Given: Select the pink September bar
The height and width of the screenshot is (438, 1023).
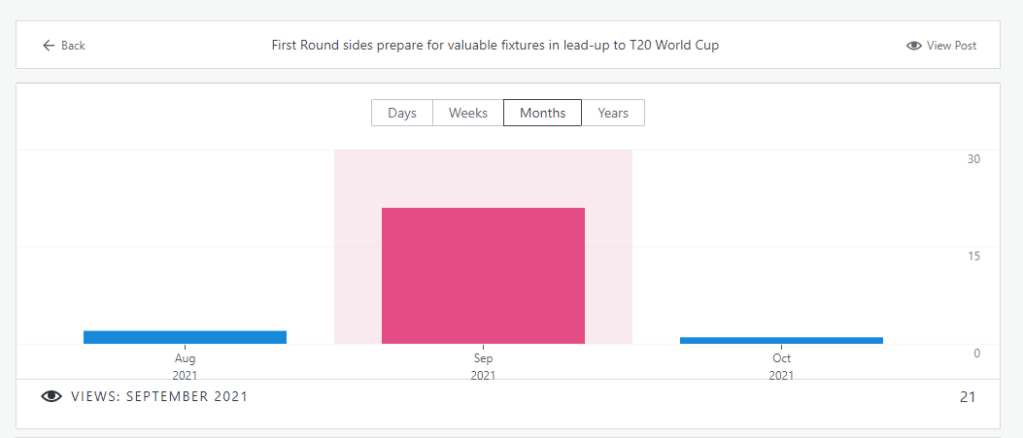Looking at the screenshot, I should tap(483, 275).
